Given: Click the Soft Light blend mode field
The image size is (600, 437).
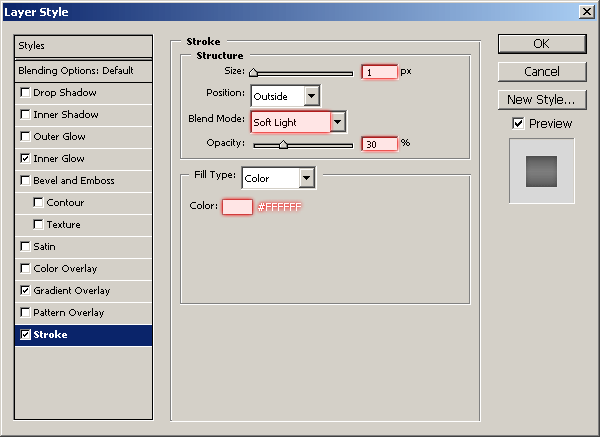Looking at the screenshot, I should point(290,122).
